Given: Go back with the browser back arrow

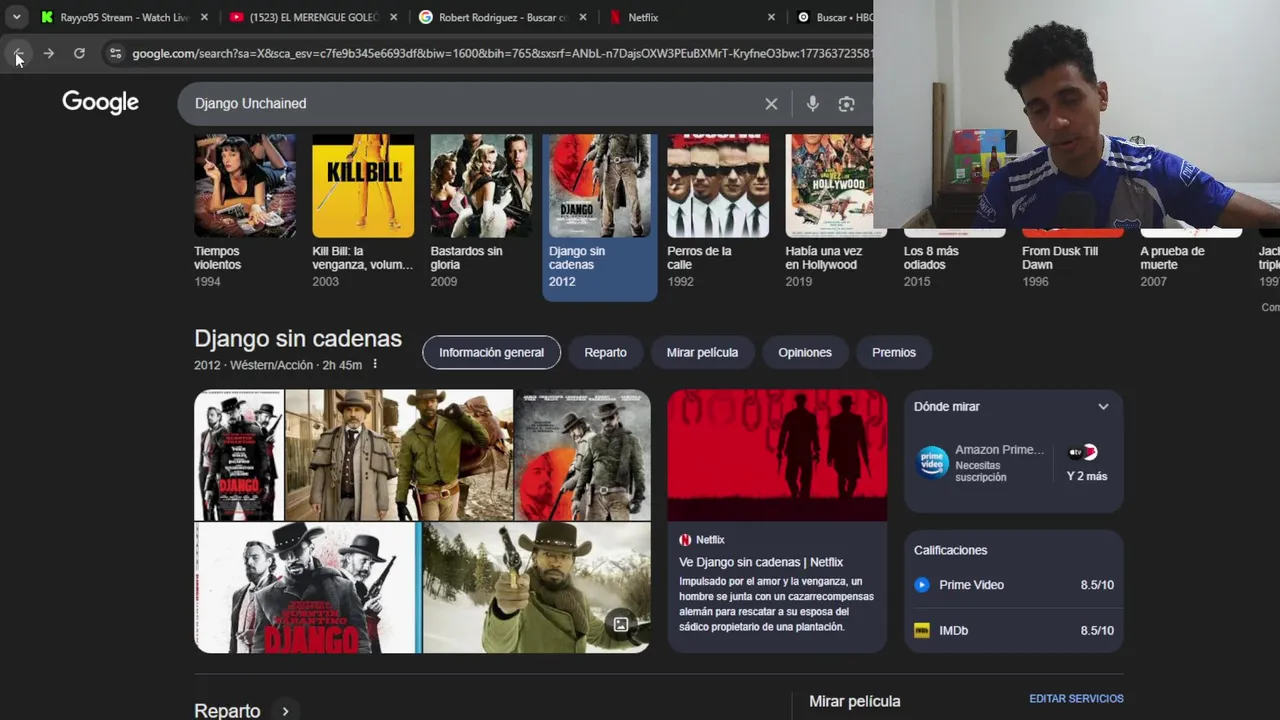Looking at the screenshot, I should pyautogui.click(x=18, y=53).
